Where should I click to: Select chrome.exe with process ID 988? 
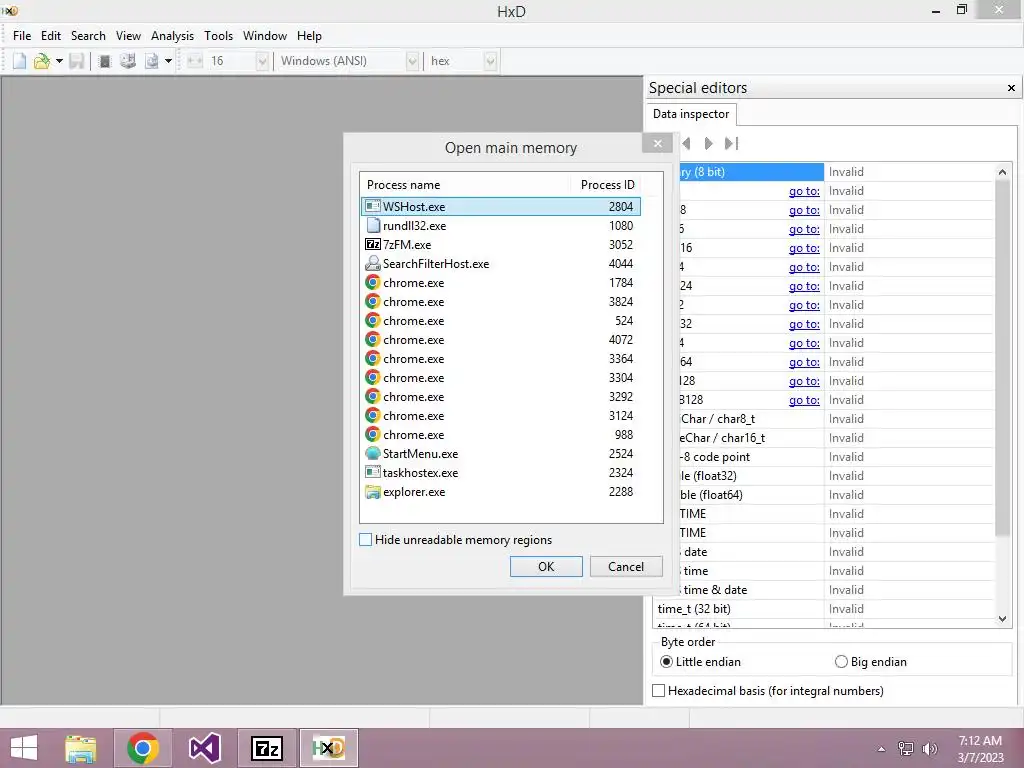[501, 434]
